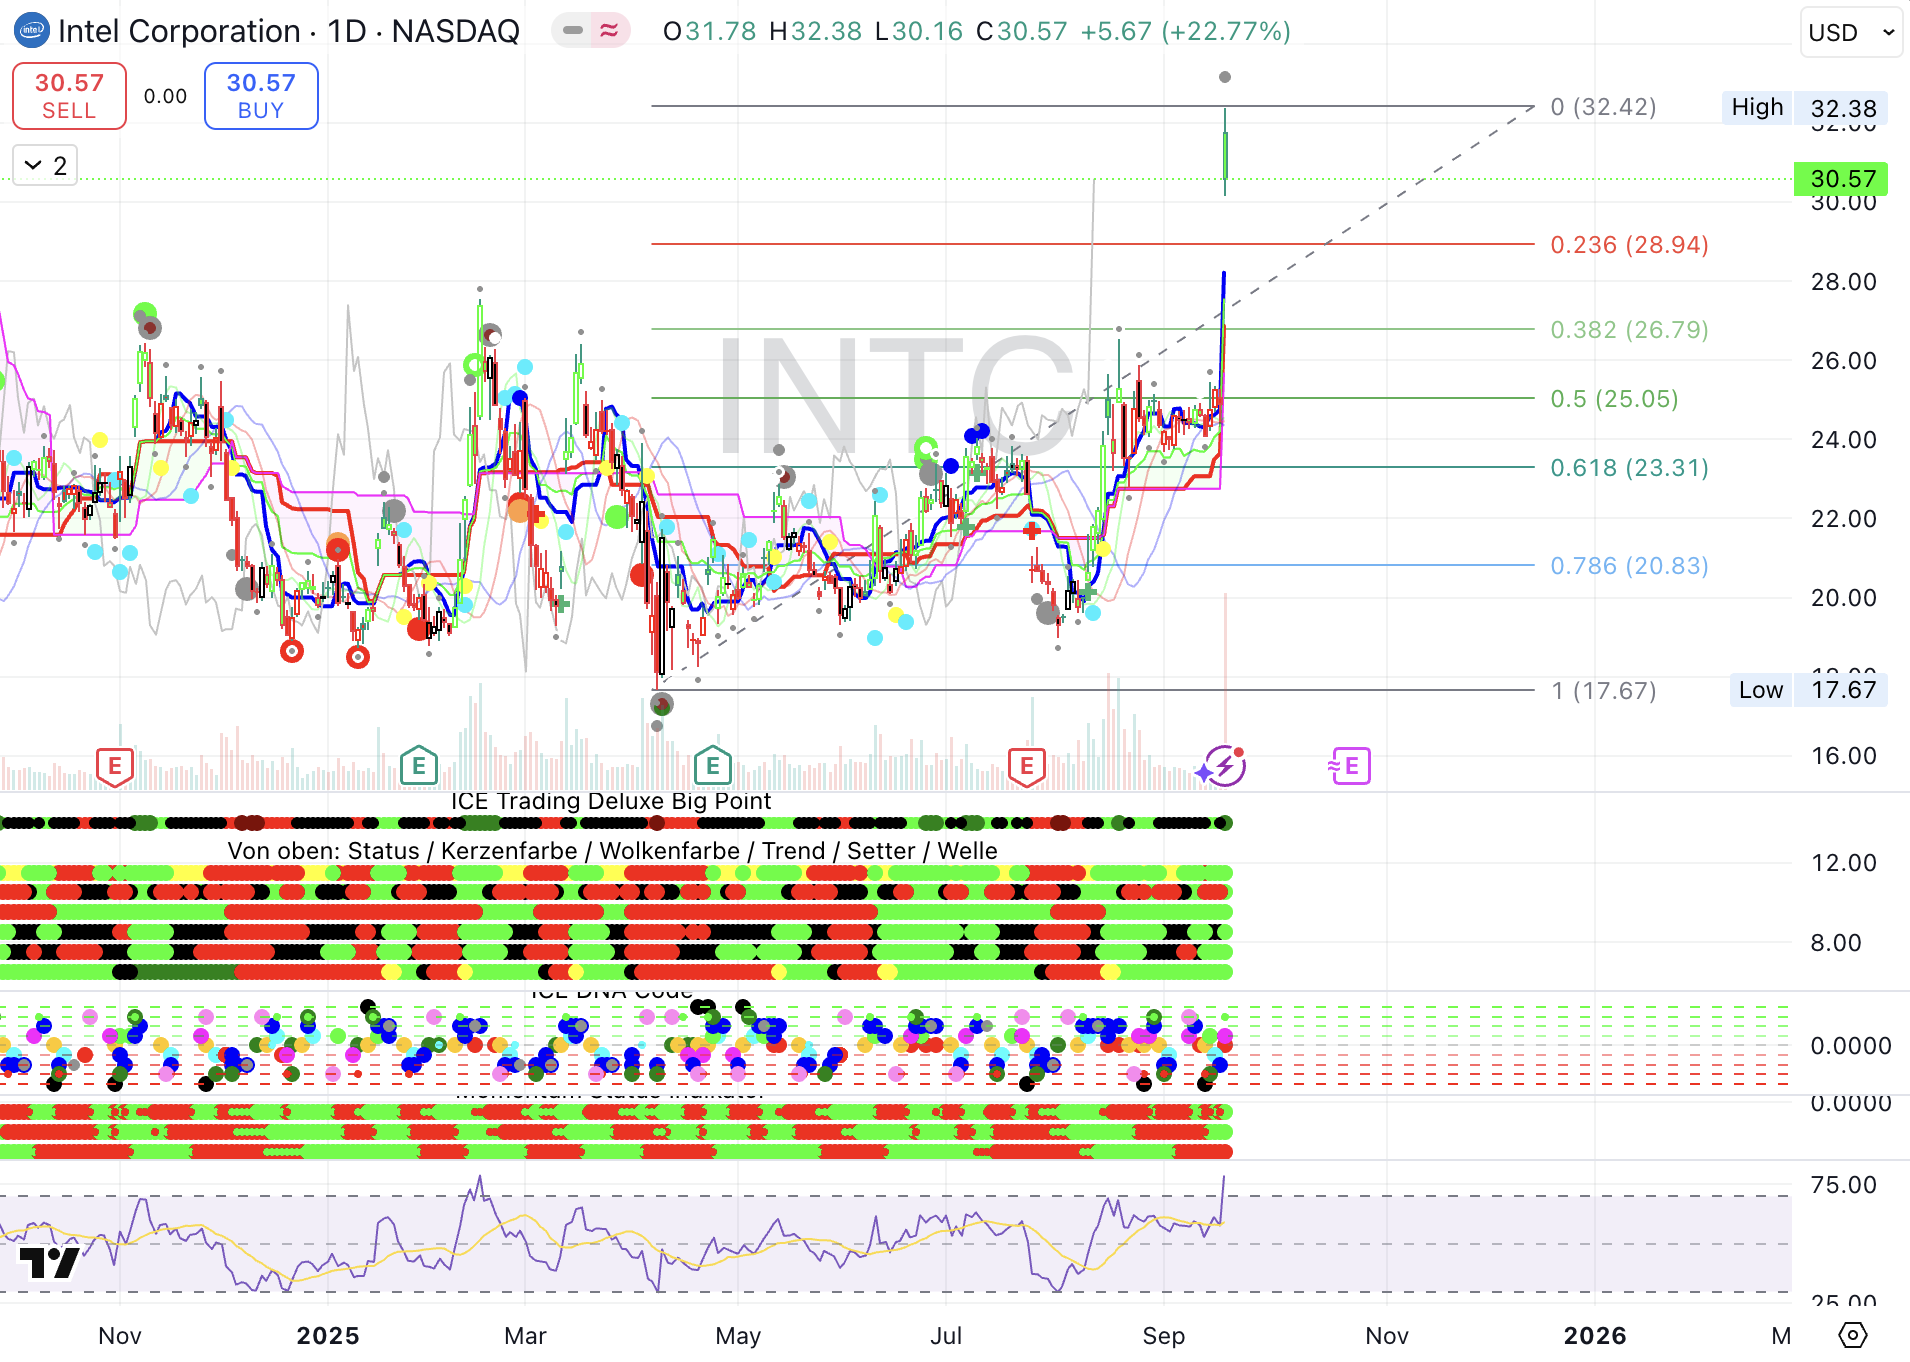The image size is (1910, 1362).
Task: Collapse the indicator legend with the chevron
Action: click(x=34, y=165)
